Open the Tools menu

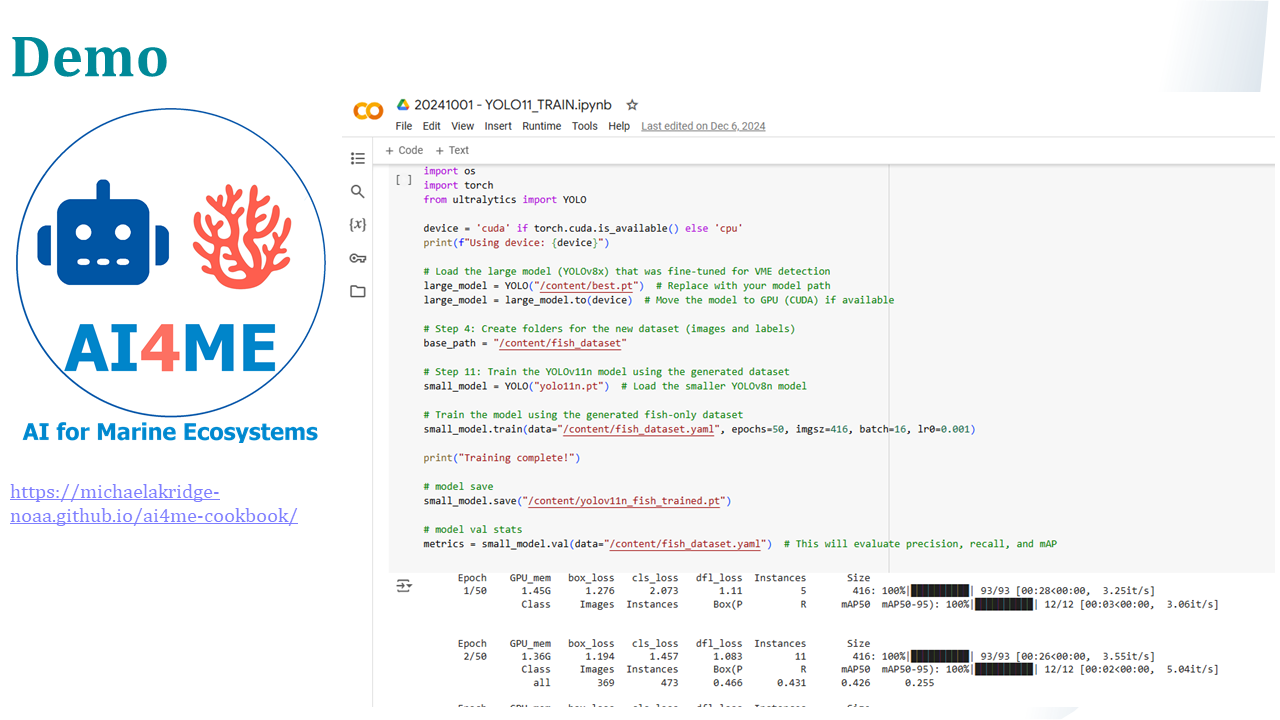point(584,126)
